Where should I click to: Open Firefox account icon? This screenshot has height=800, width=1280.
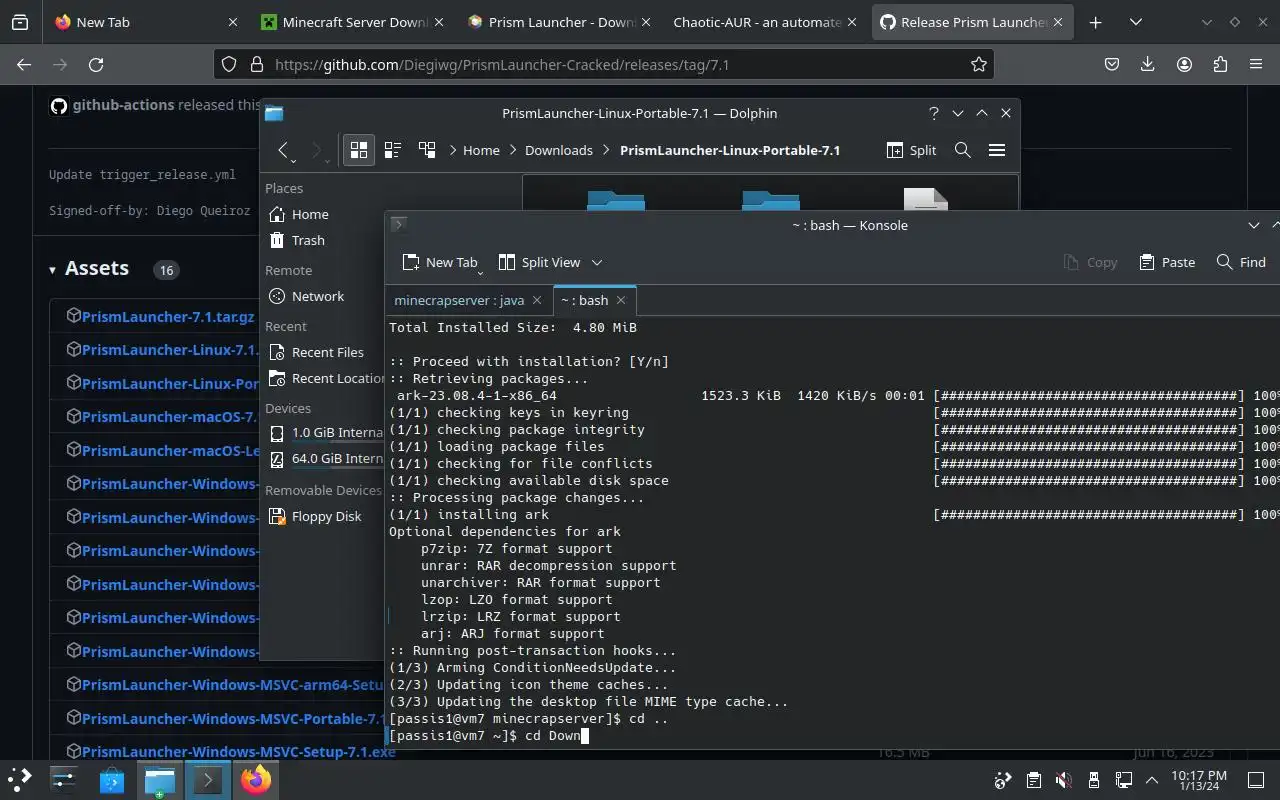(x=1184, y=64)
